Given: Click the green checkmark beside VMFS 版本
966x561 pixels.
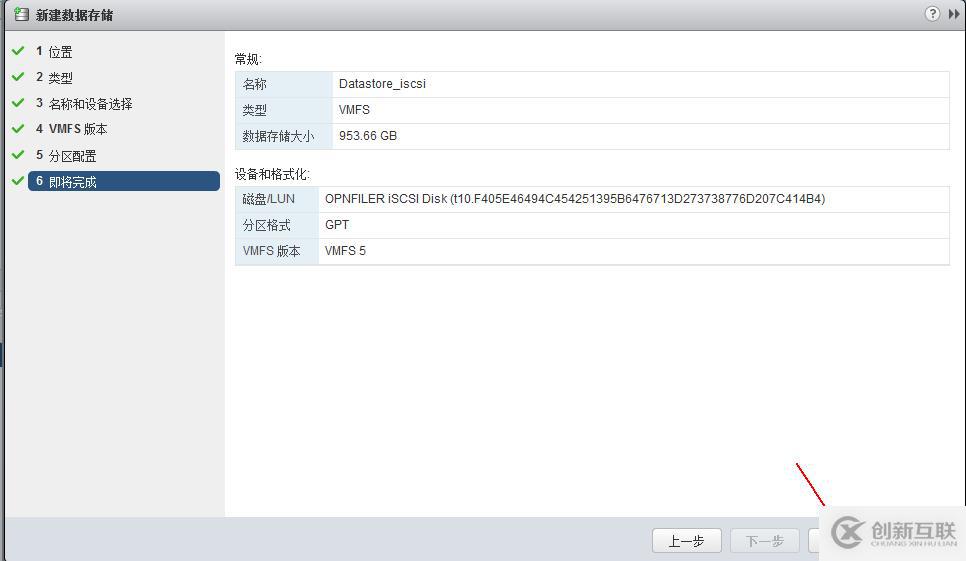Looking at the screenshot, I should (18, 128).
